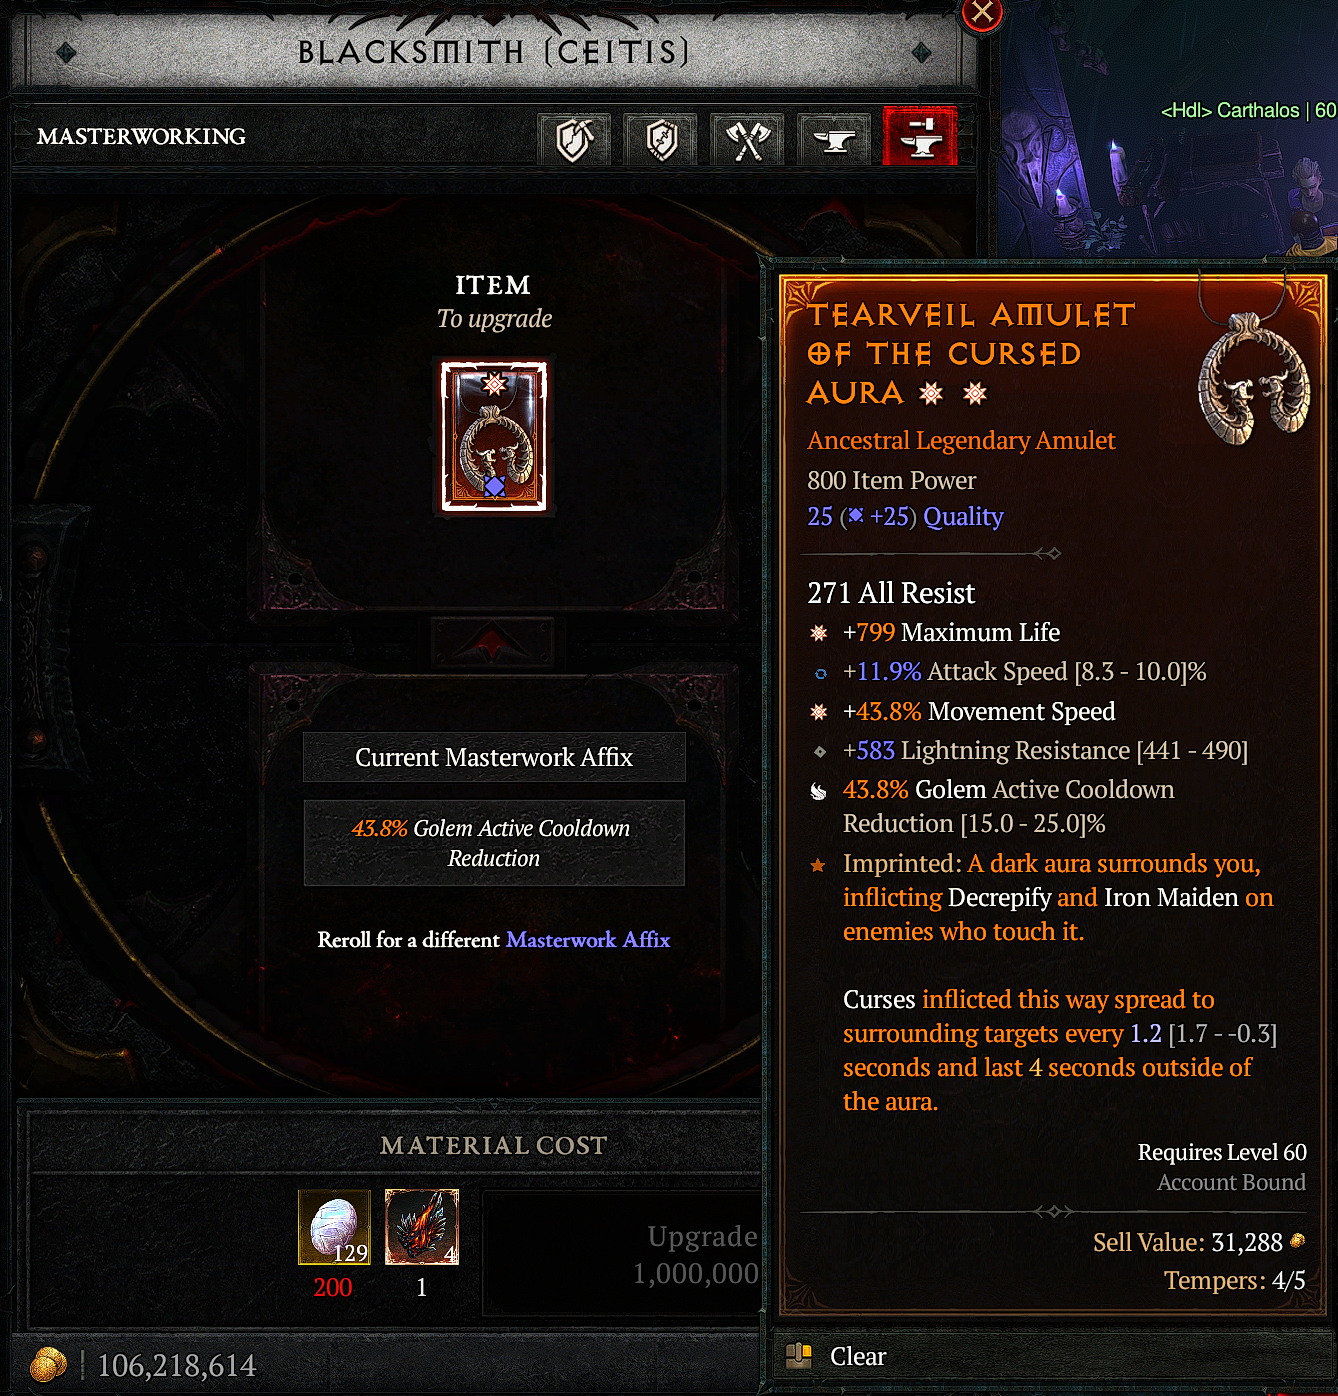Image resolution: width=1338 pixels, height=1396 pixels.
Task: Select the Golem Active Cooldown Reduction affix box
Action: [494, 843]
